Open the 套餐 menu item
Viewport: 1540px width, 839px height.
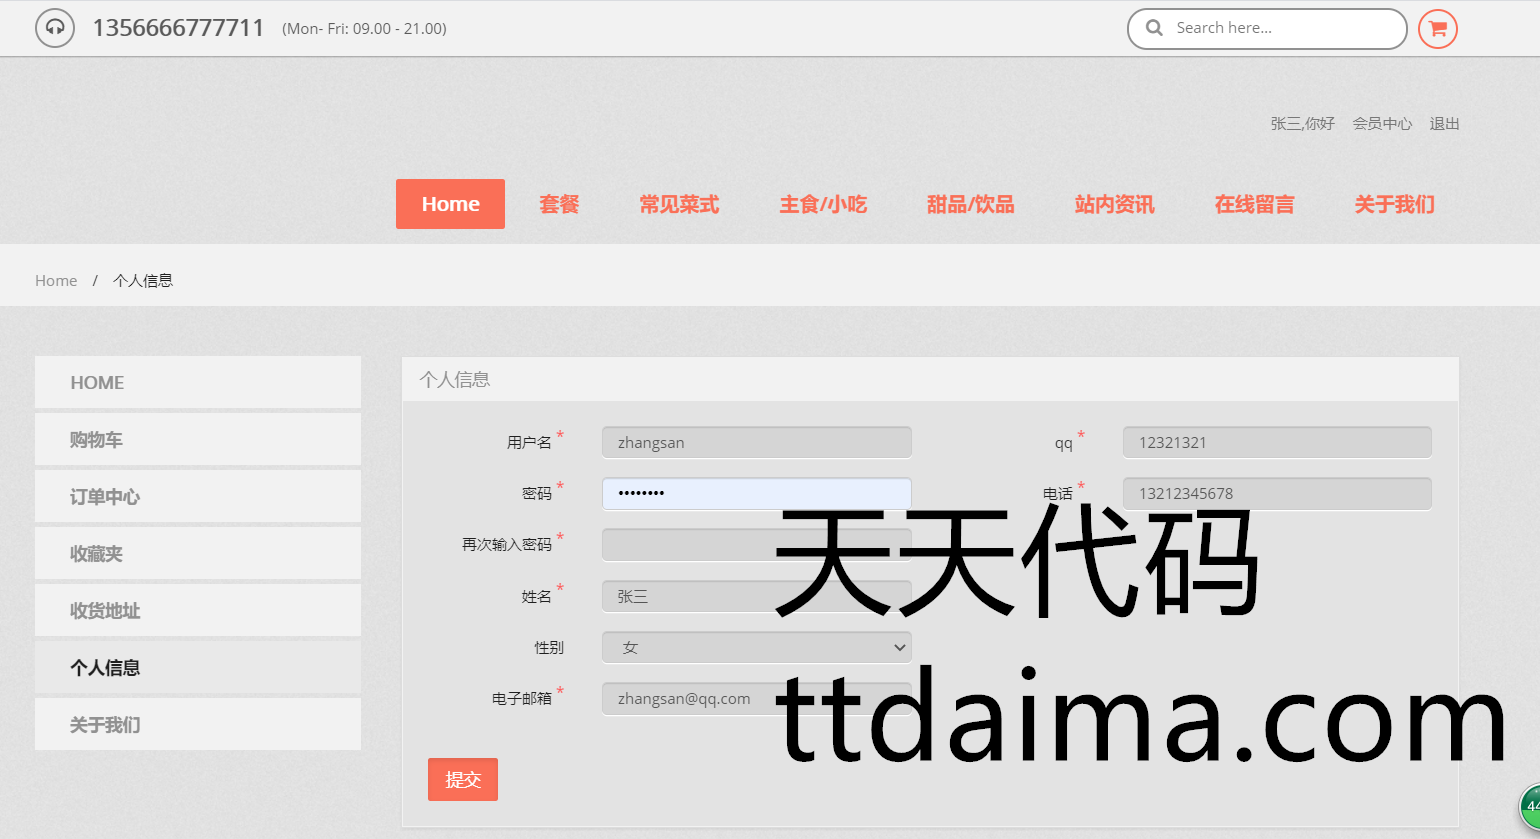click(559, 204)
